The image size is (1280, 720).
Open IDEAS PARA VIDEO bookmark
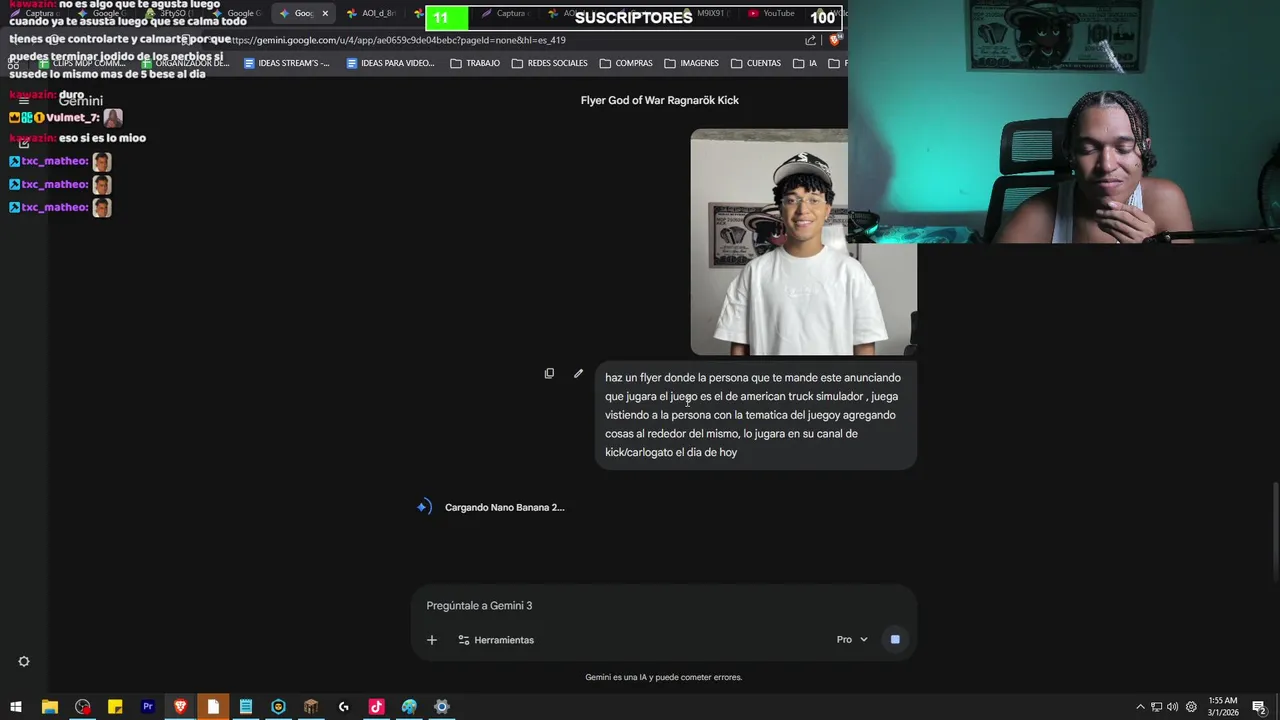(x=390, y=63)
